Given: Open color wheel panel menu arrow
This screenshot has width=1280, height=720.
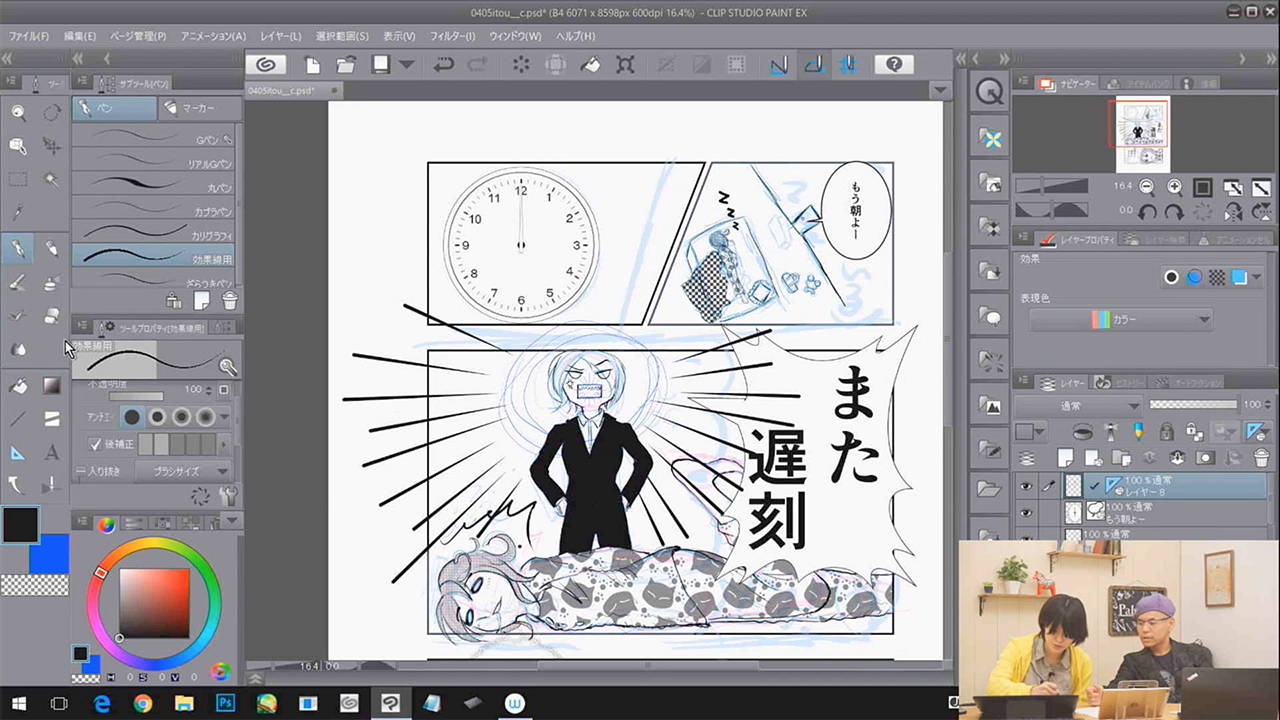Looking at the screenshot, I should coord(232,522).
